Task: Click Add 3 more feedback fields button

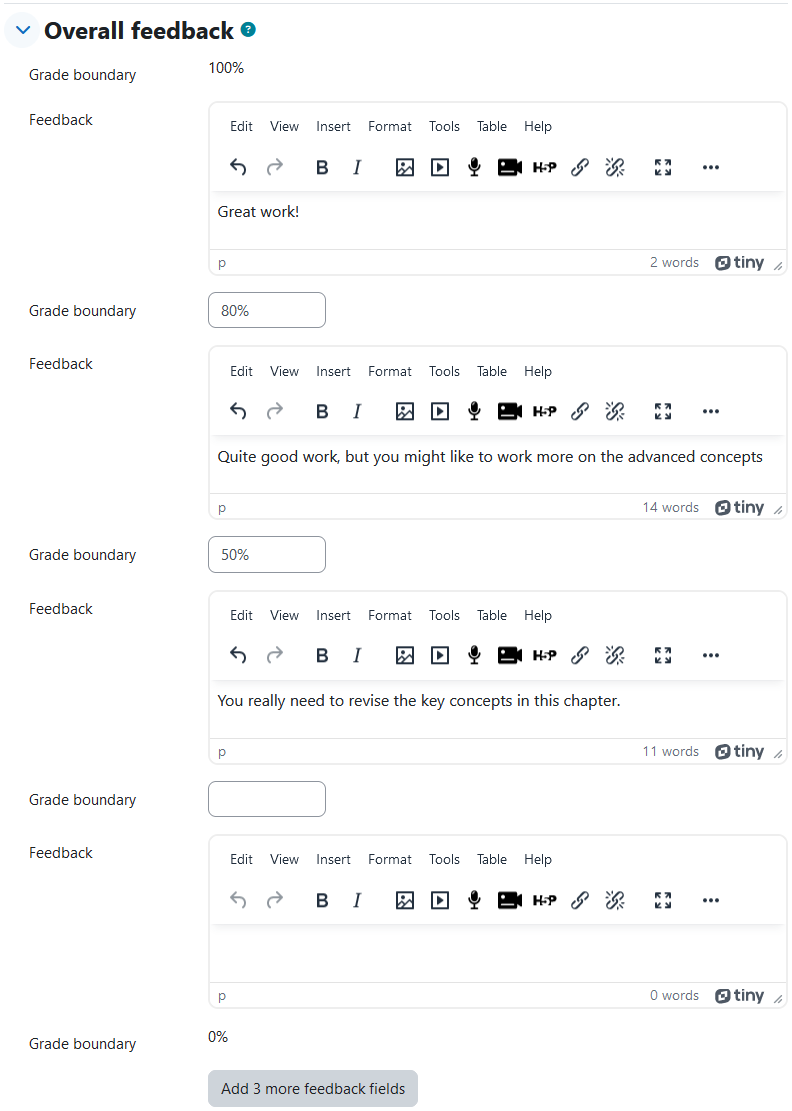Action: click(312, 1088)
